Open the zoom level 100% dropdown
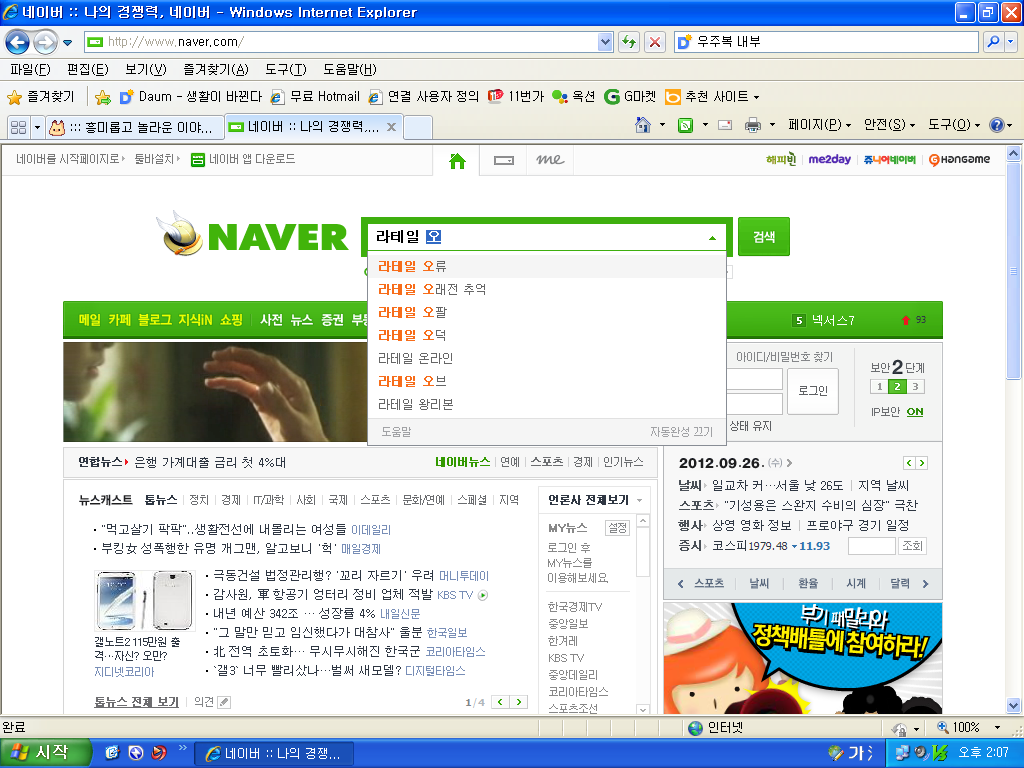The width and height of the screenshot is (1024, 768). click(x=997, y=728)
